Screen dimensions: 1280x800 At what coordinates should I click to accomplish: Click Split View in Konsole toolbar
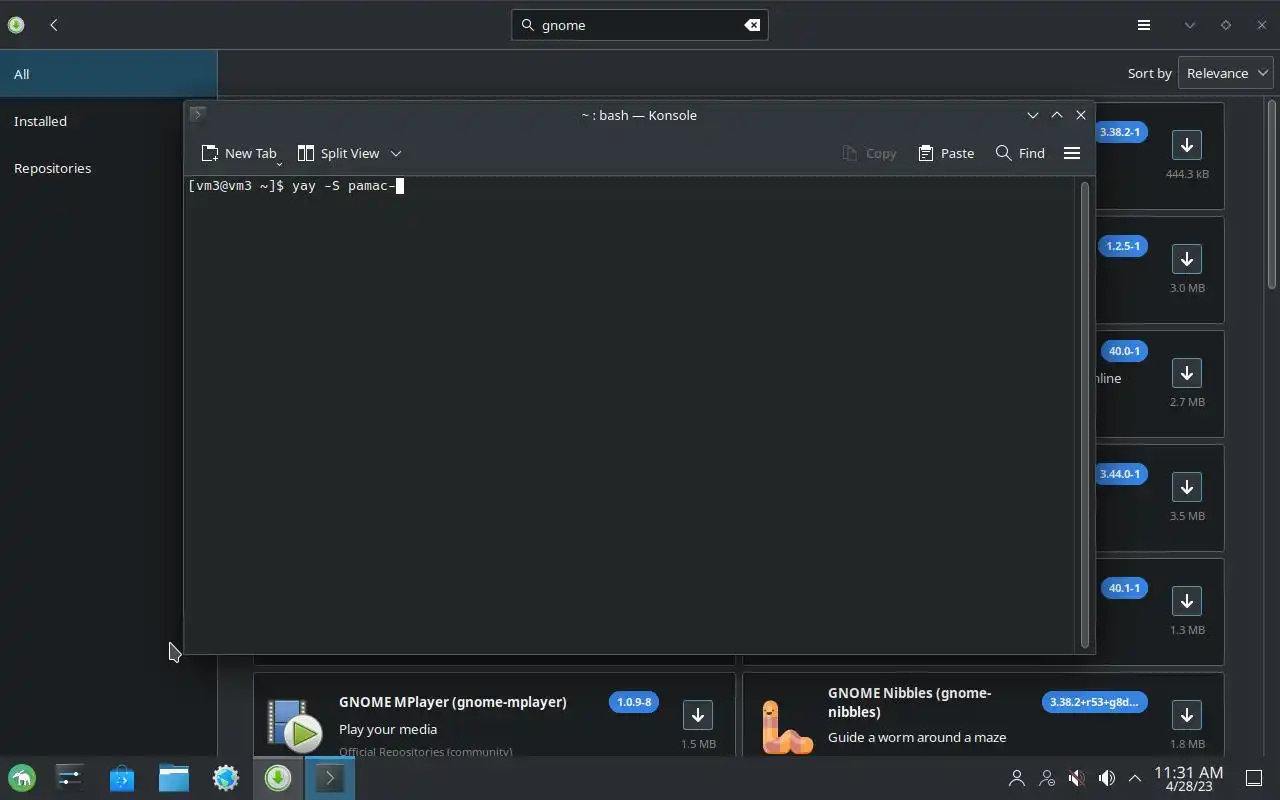point(339,153)
